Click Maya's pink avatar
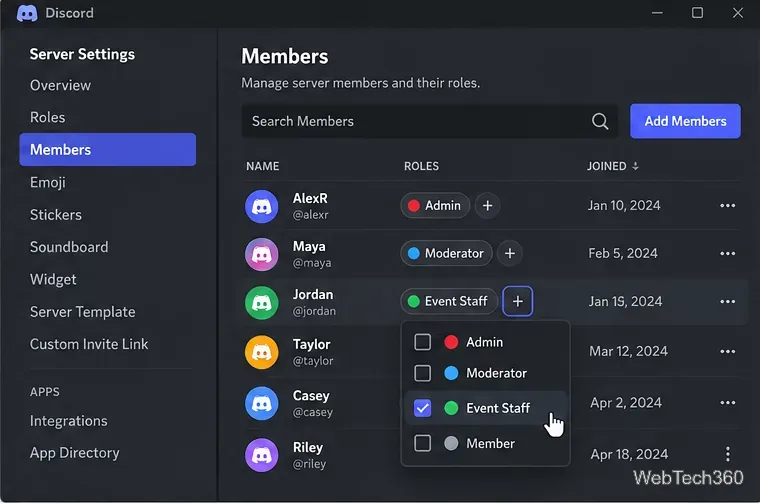Screen dimensions: 760x504 (262, 254)
